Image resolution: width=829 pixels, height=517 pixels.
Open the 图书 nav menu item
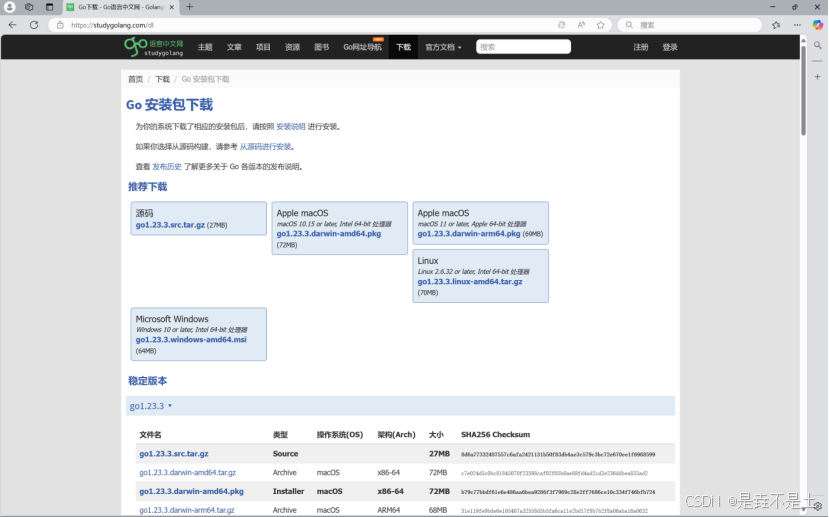pyautogui.click(x=321, y=47)
